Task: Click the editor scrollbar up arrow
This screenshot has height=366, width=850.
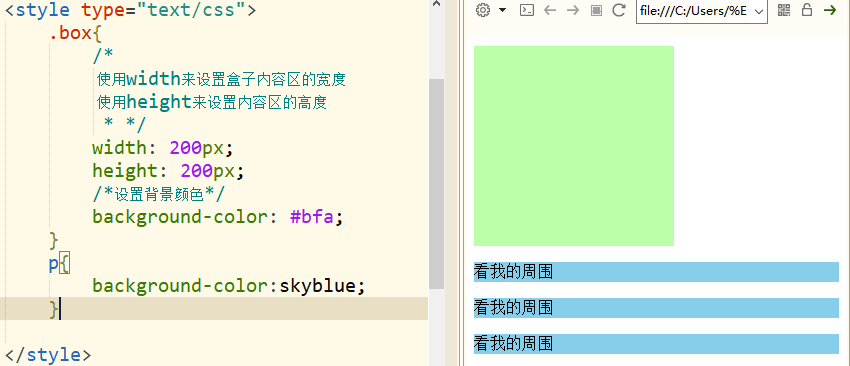Action: point(436,4)
